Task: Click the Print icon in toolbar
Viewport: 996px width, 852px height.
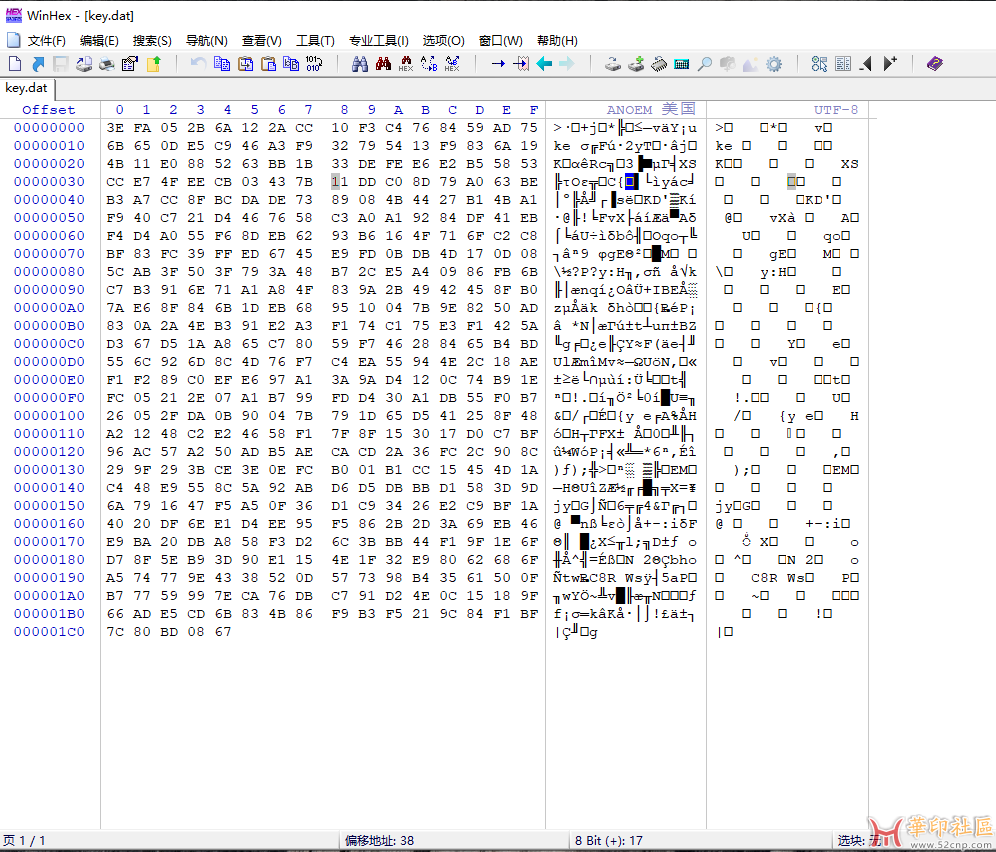Action: click(x=106, y=64)
